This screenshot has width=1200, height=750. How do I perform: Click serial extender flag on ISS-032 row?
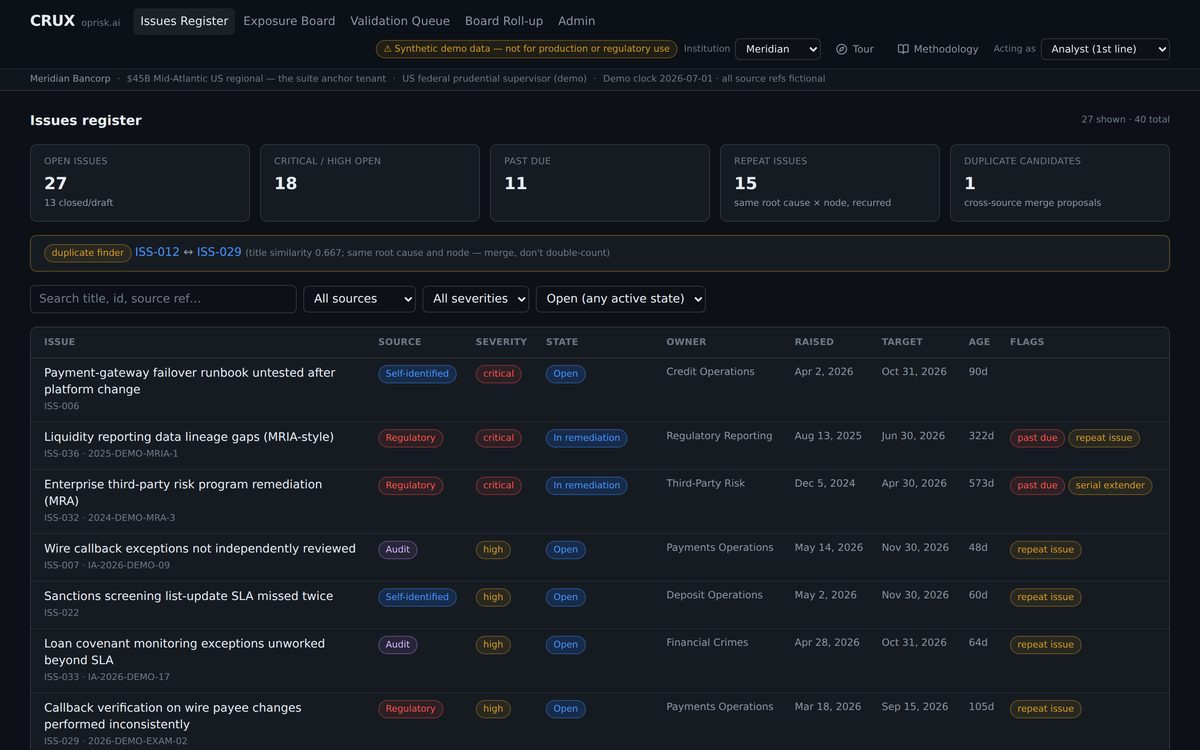coord(1110,486)
